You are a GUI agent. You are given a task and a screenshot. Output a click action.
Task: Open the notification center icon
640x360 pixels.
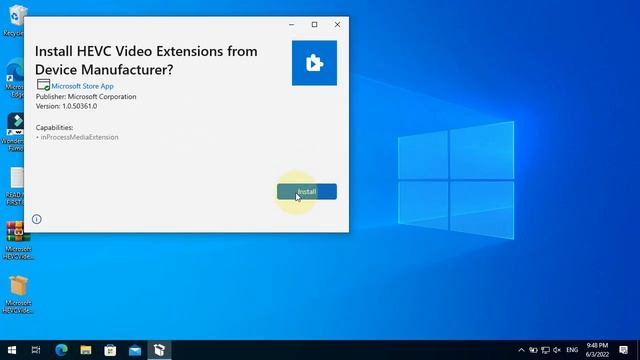(x=623, y=350)
